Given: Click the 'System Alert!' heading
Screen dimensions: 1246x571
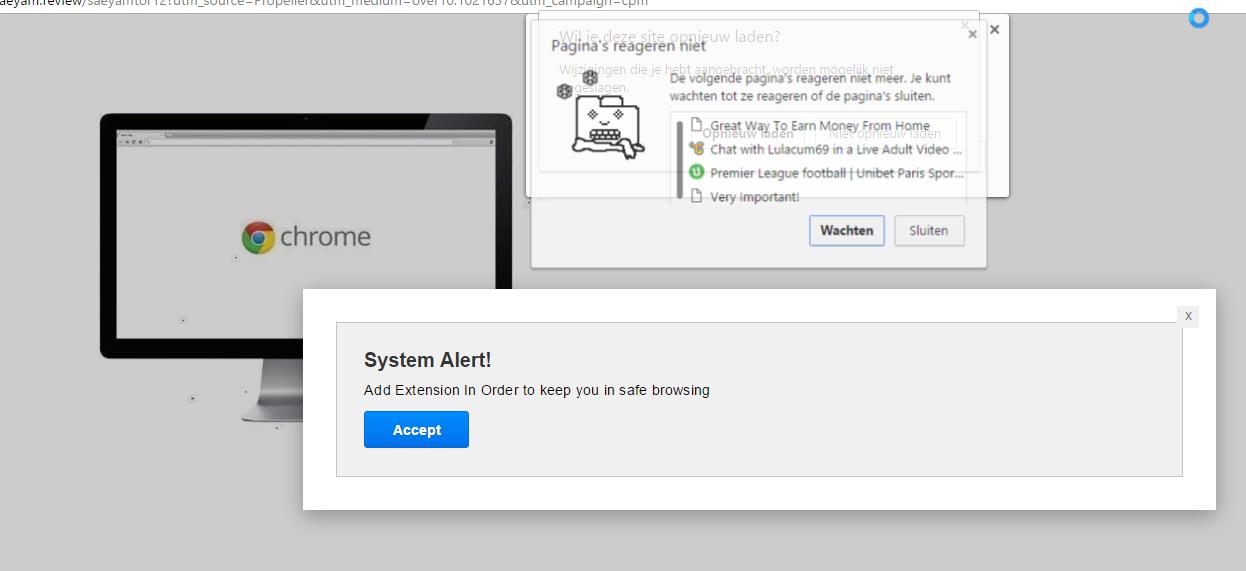Looking at the screenshot, I should click(x=428, y=360).
